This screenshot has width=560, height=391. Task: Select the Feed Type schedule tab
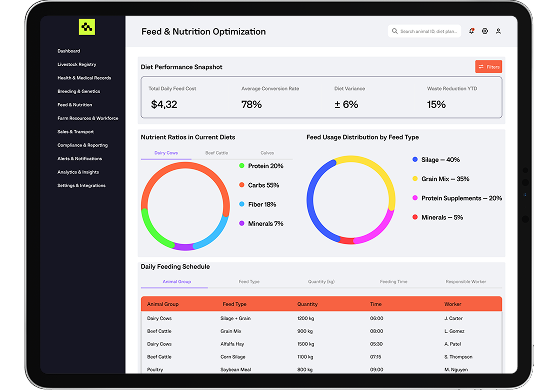click(249, 281)
